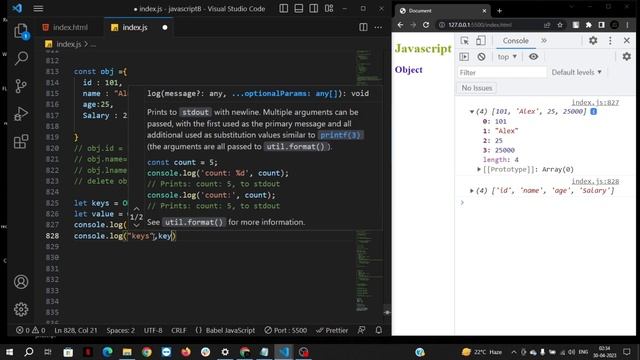Viewport: 640px width, 360px height.
Task: Select the Console tab in DevTools
Action: (x=516, y=40)
